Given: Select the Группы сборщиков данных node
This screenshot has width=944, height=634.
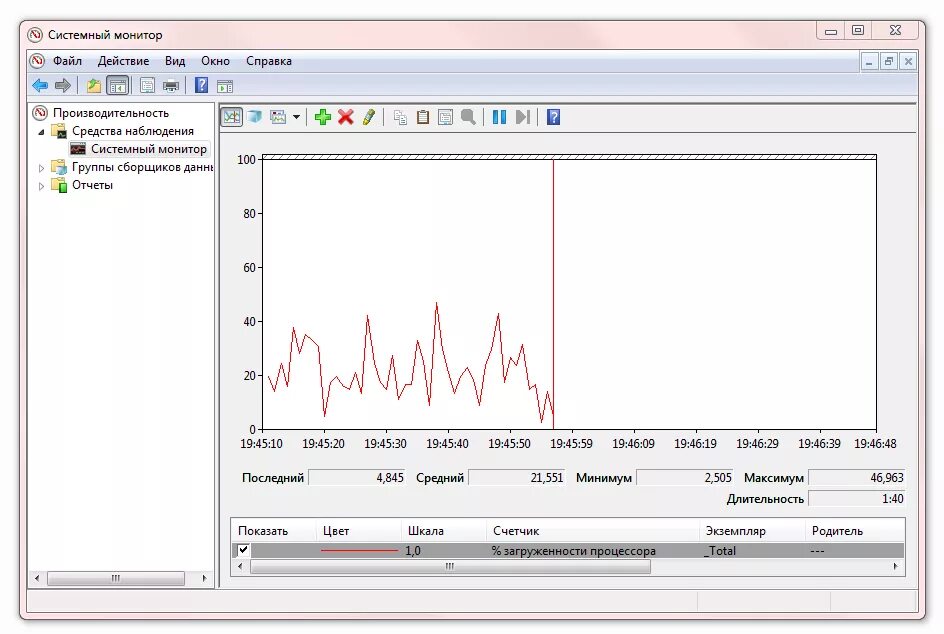Looking at the screenshot, I should [x=143, y=167].
